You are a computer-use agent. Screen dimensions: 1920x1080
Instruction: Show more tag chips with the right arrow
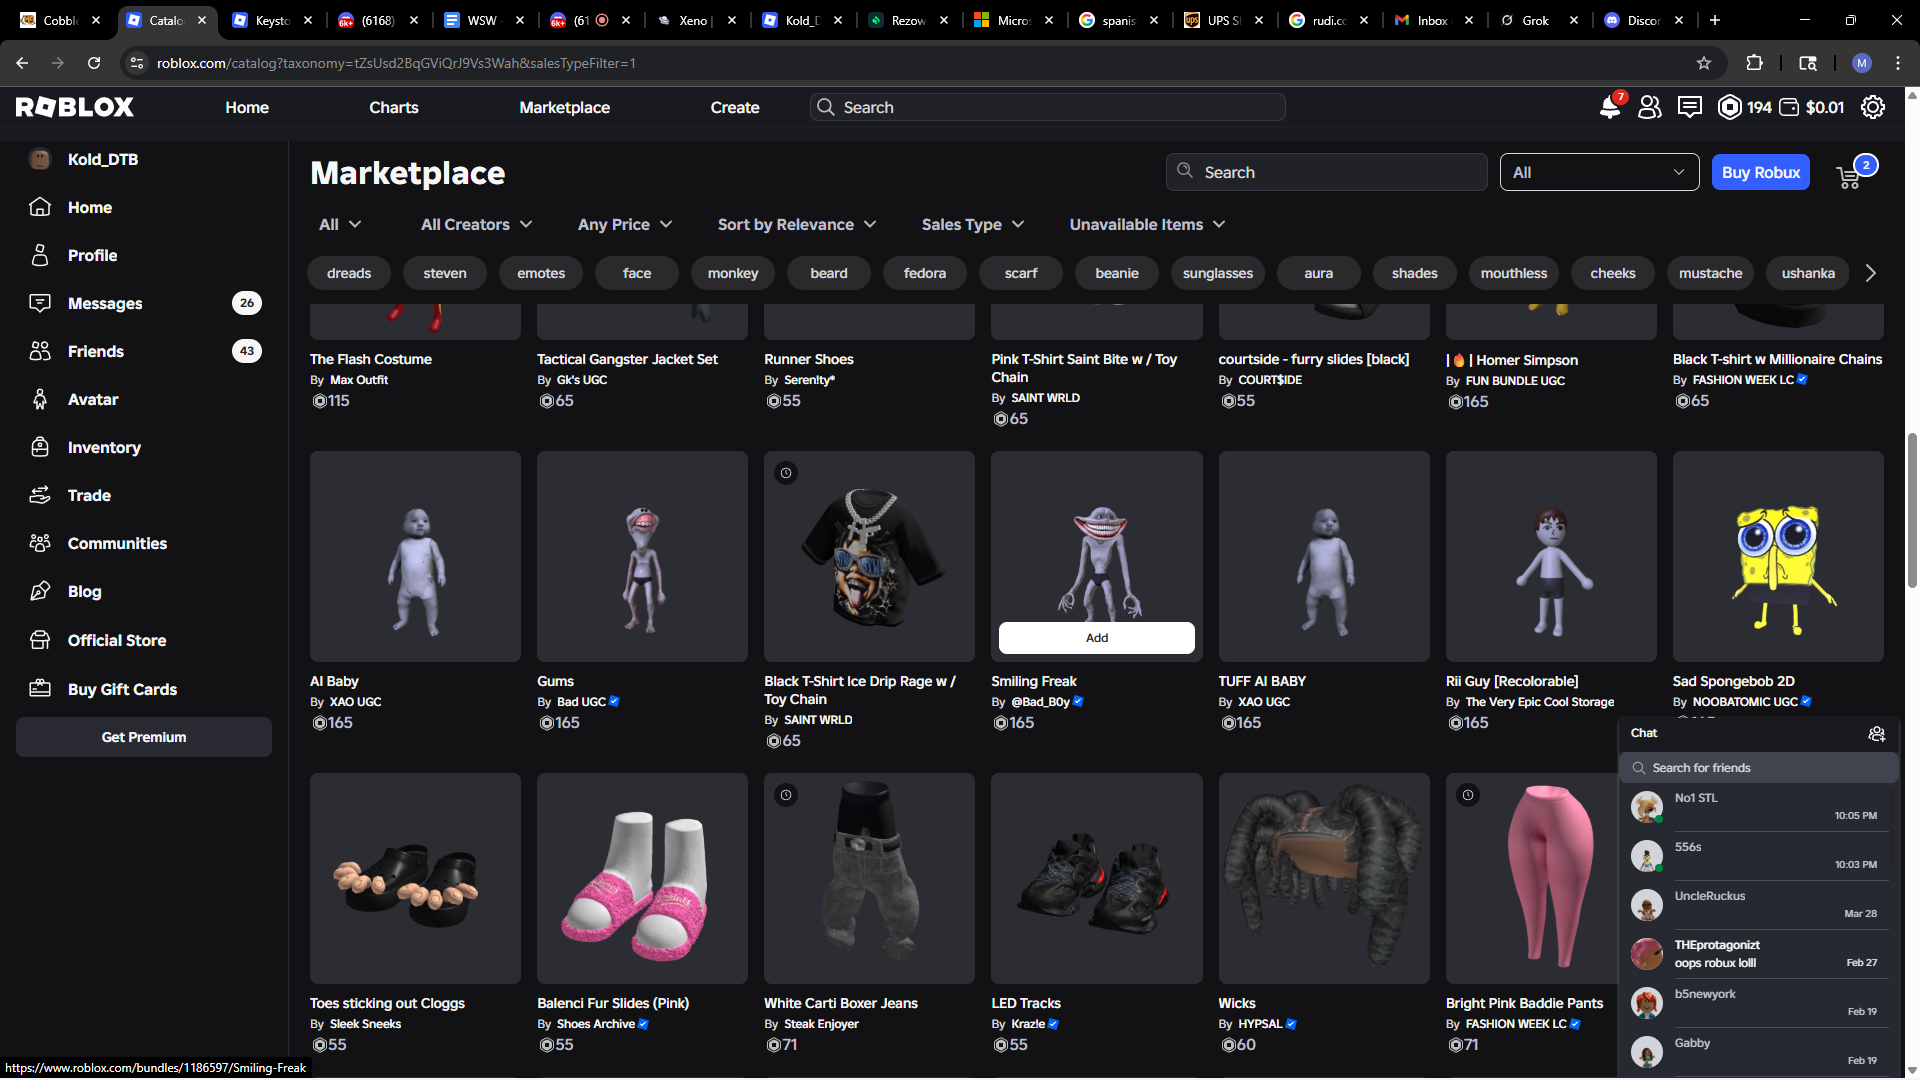pyautogui.click(x=1871, y=273)
